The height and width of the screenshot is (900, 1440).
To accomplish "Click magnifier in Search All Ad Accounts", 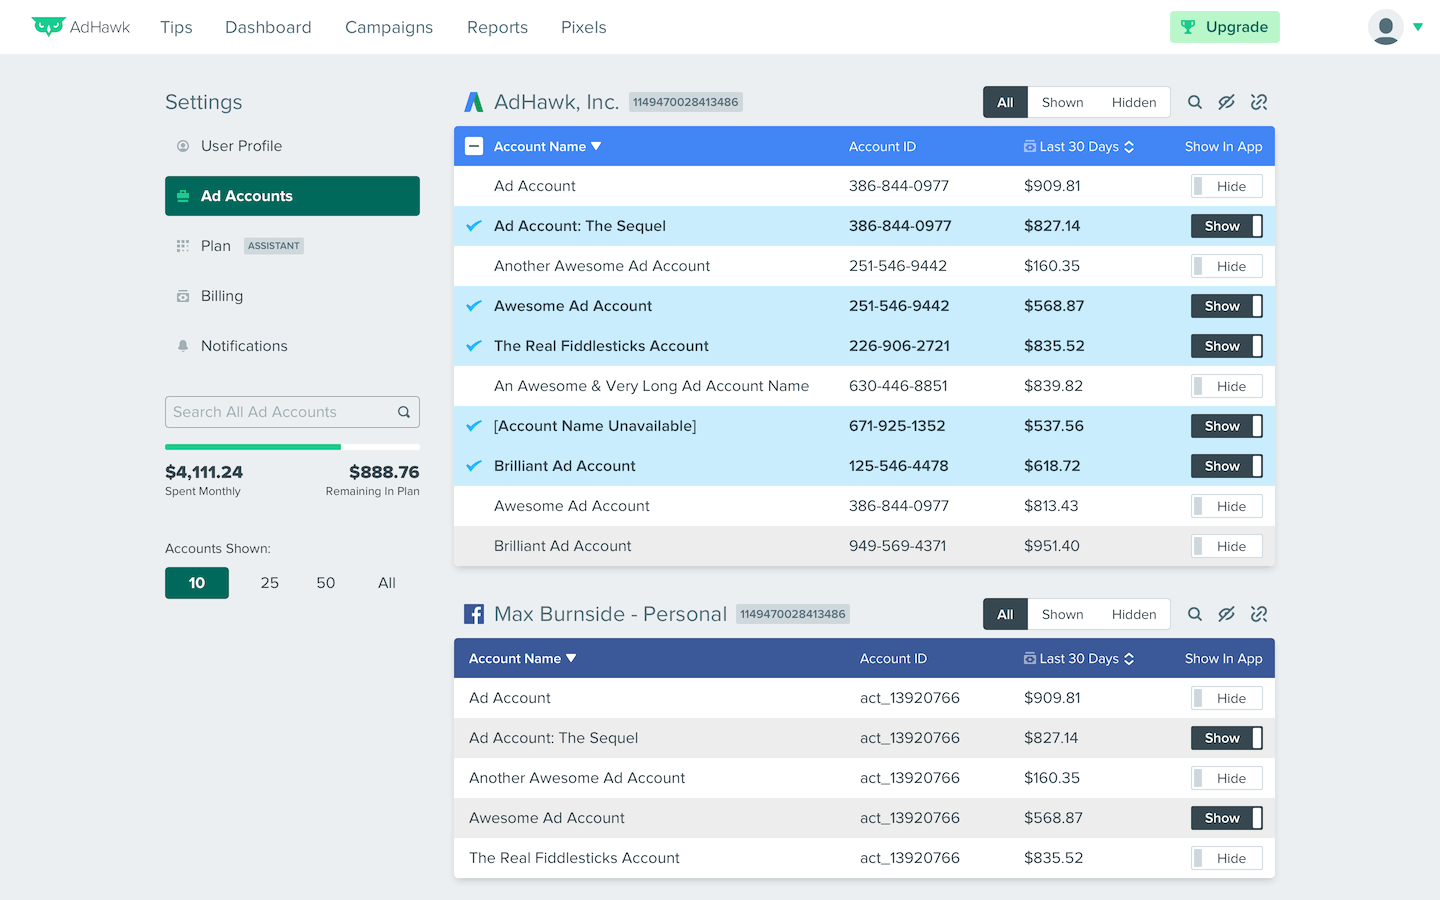I will (404, 412).
